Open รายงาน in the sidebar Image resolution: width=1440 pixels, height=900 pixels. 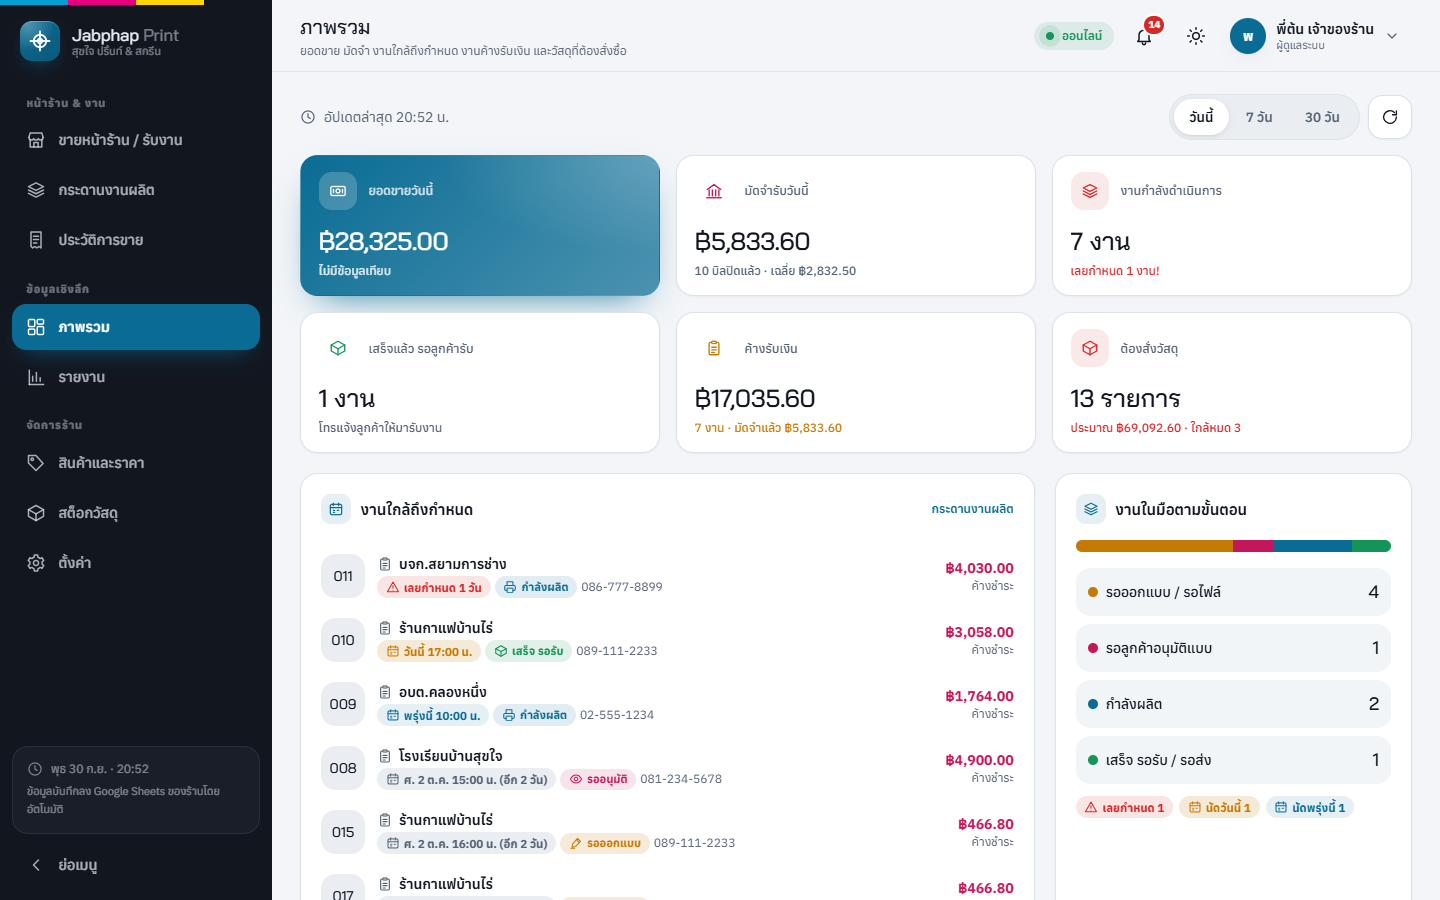pos(136,377)
